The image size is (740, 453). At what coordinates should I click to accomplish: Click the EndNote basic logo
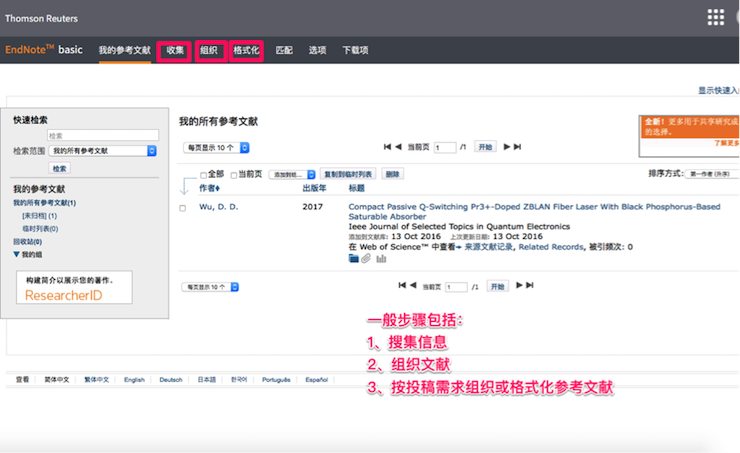pos(44,50)
